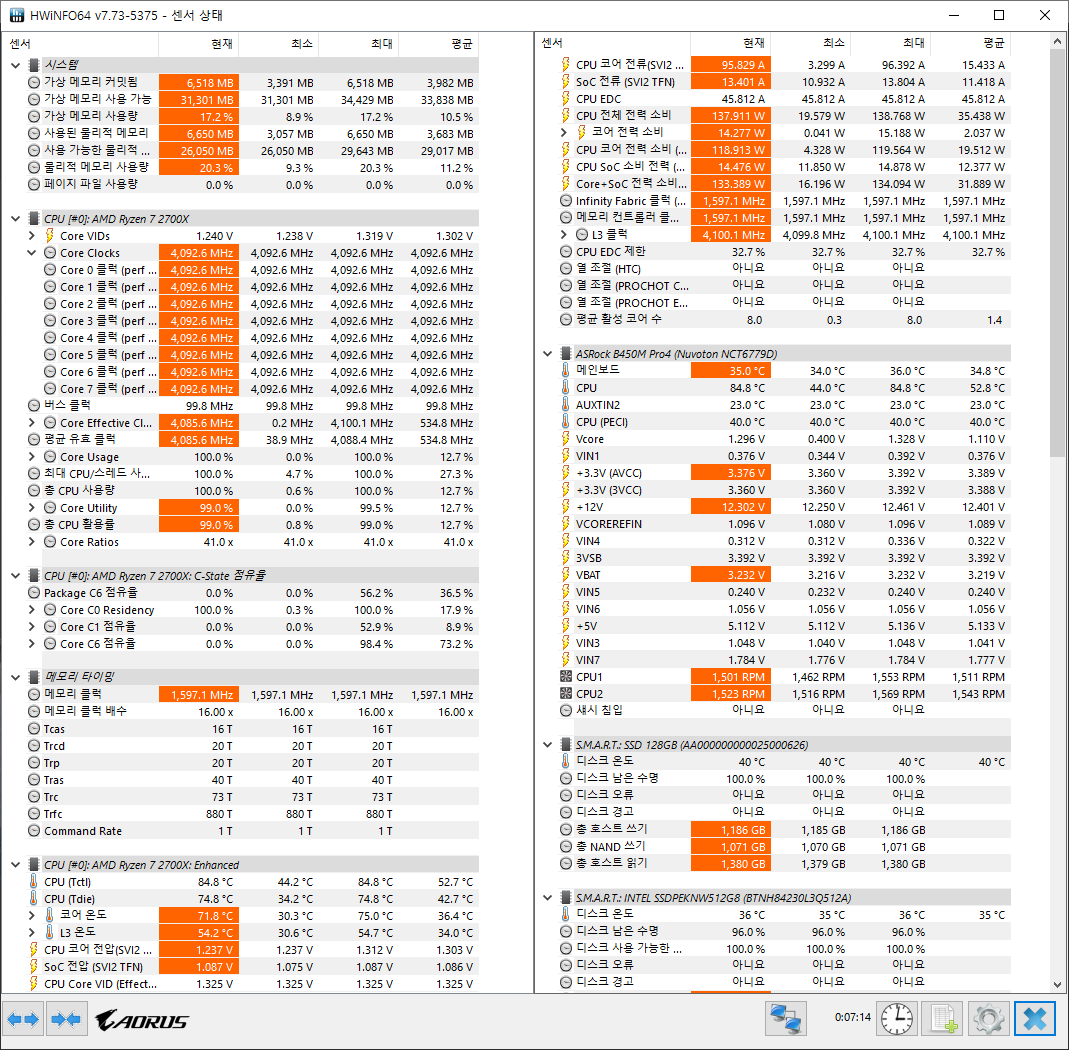Image resolution: width=1069 pixels, height=1050 pixels.
Task: Click the 시스템 section chip icon
Action: tap(33, 65)
